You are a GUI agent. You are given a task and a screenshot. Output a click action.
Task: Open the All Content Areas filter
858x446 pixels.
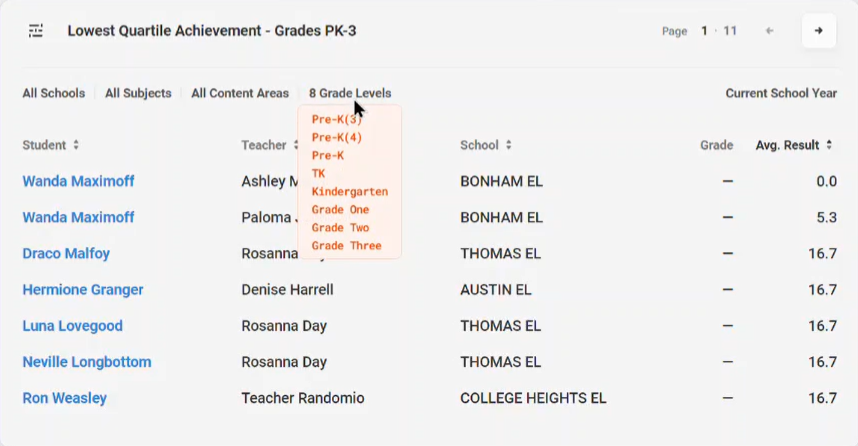click(240, 93)
